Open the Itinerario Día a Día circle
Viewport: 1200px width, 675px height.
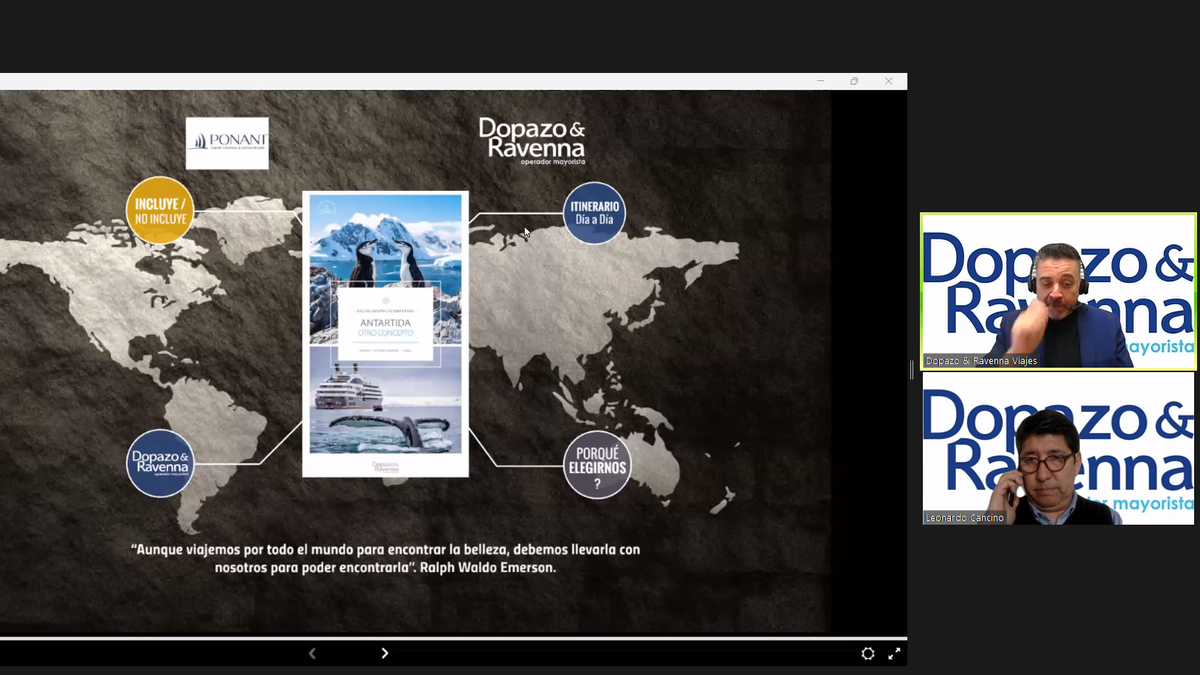coord(595,213)
